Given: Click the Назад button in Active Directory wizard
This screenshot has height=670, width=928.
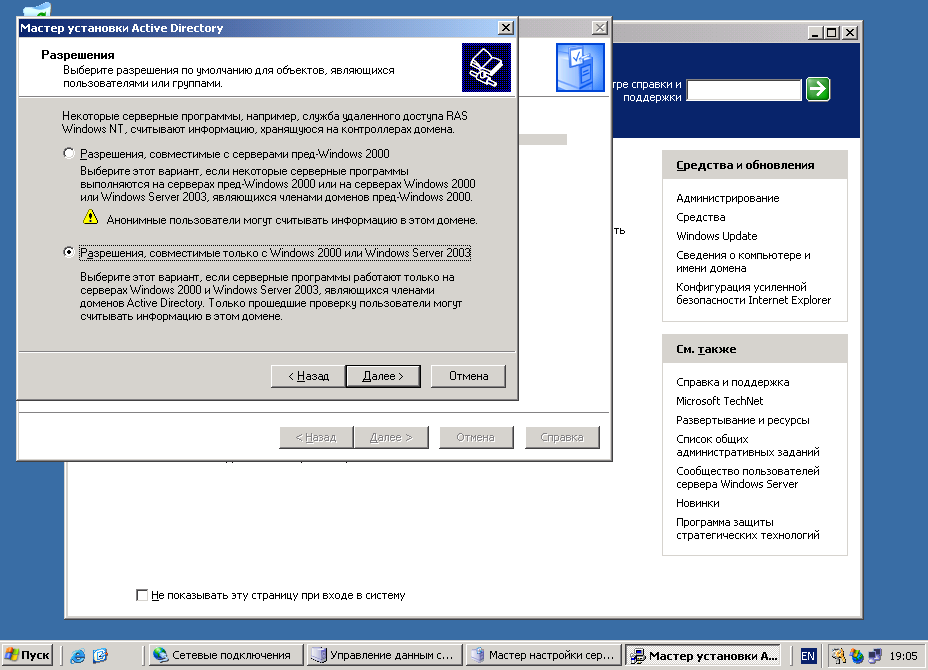Looking at the screenshot, I should 308,376.
